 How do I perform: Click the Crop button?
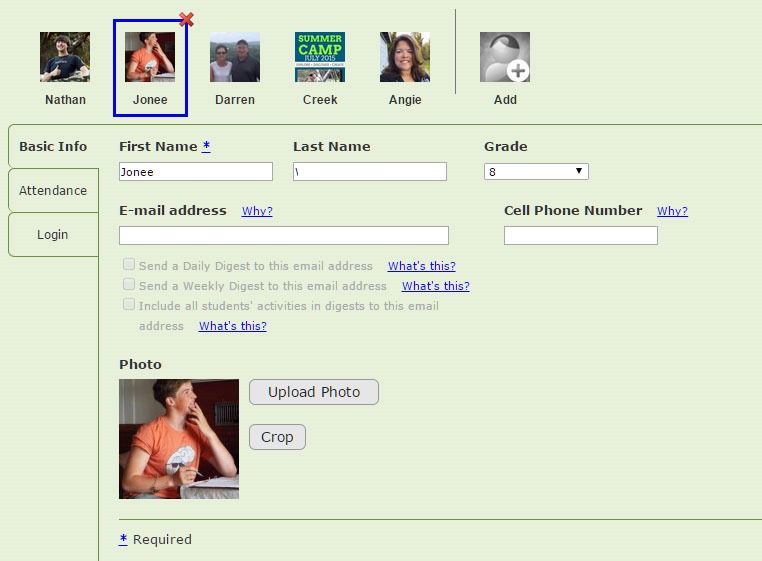tap(277, 437)
